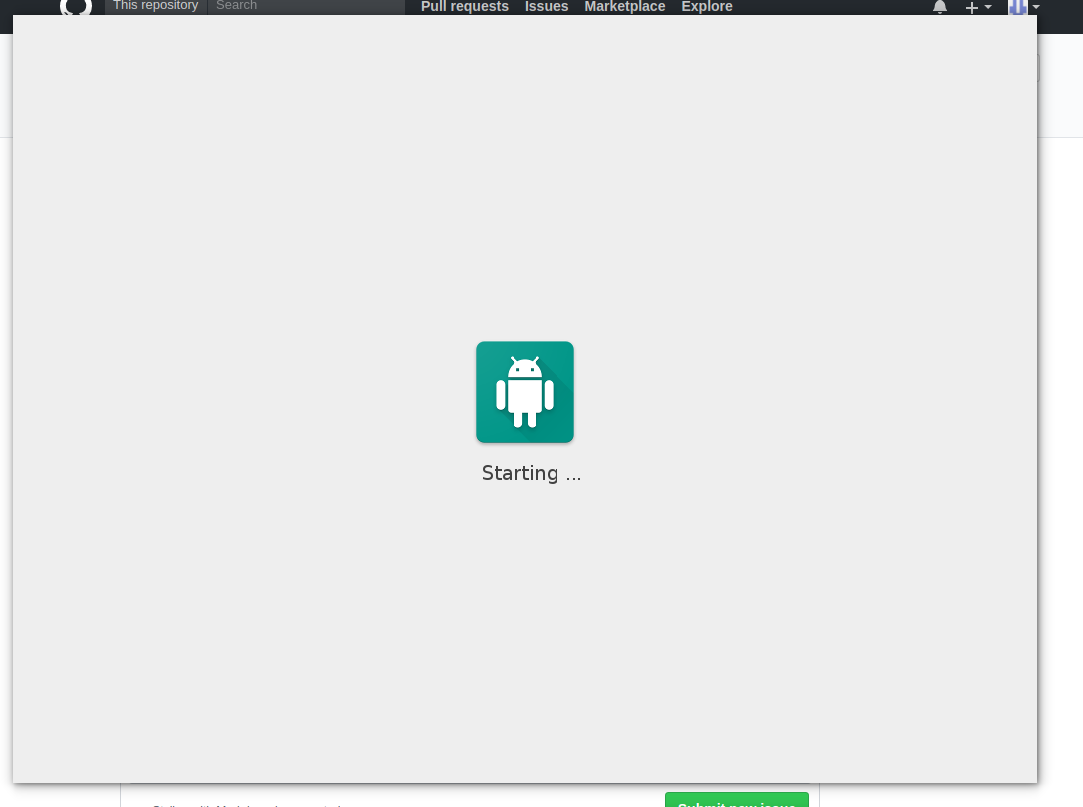Click the GitHub Octocat logo

click(x=76, y=8)
